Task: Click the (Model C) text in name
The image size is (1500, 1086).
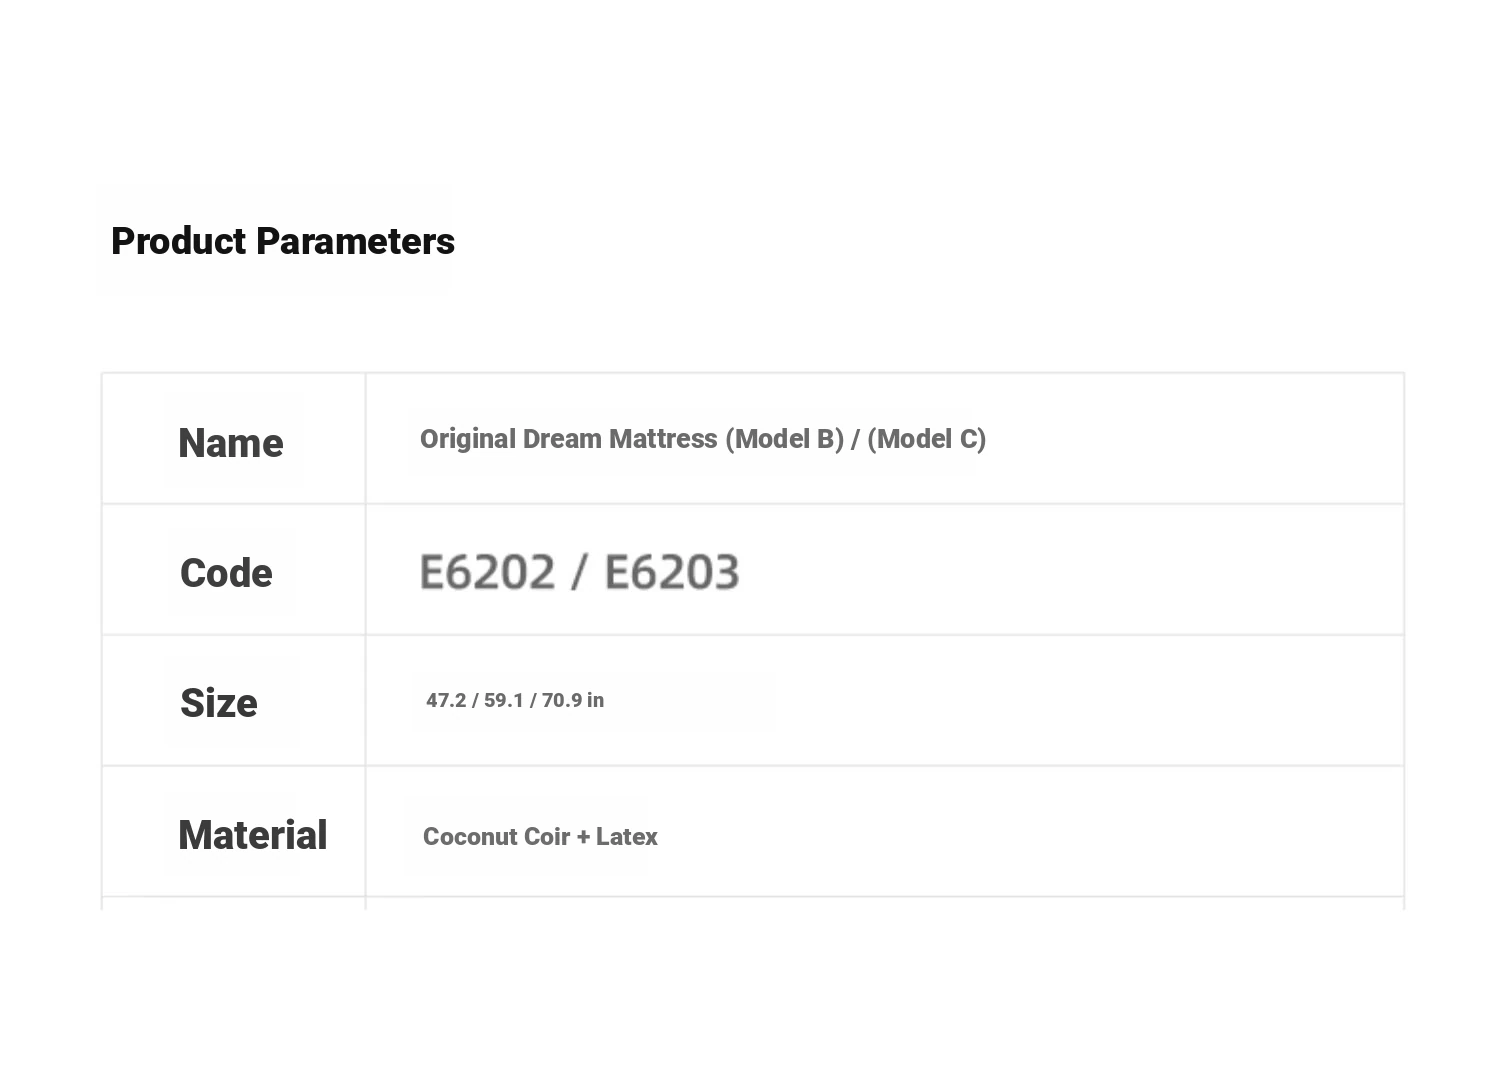Action: [927, 439]
